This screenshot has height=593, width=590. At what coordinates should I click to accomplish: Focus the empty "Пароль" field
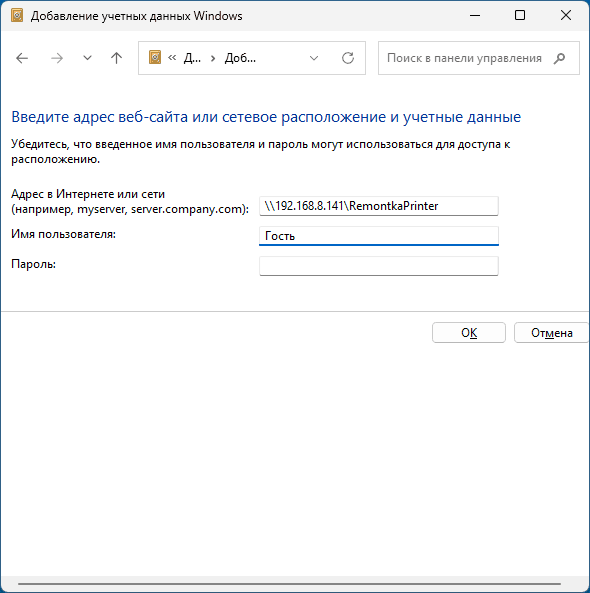pos(379,266)
